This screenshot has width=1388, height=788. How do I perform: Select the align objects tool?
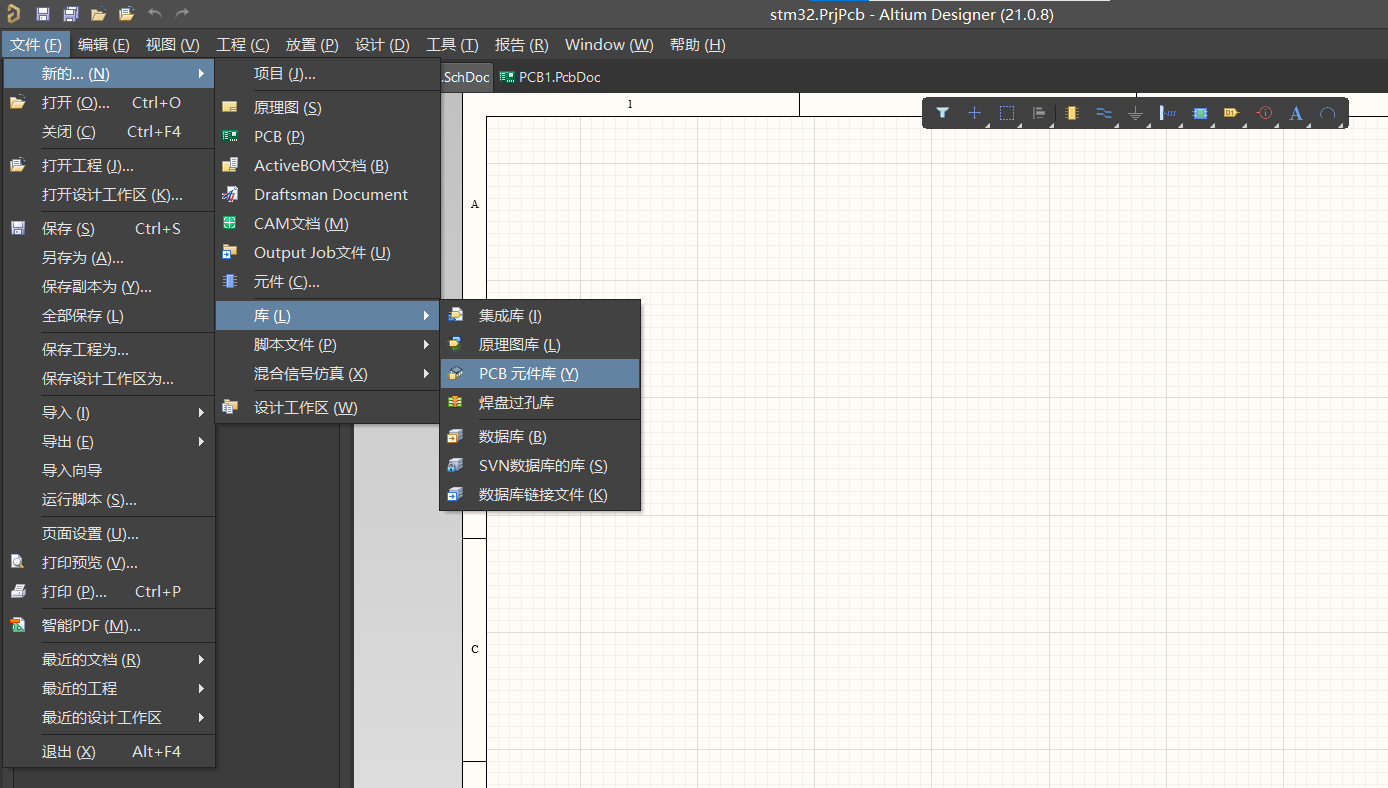point(1039,113)
